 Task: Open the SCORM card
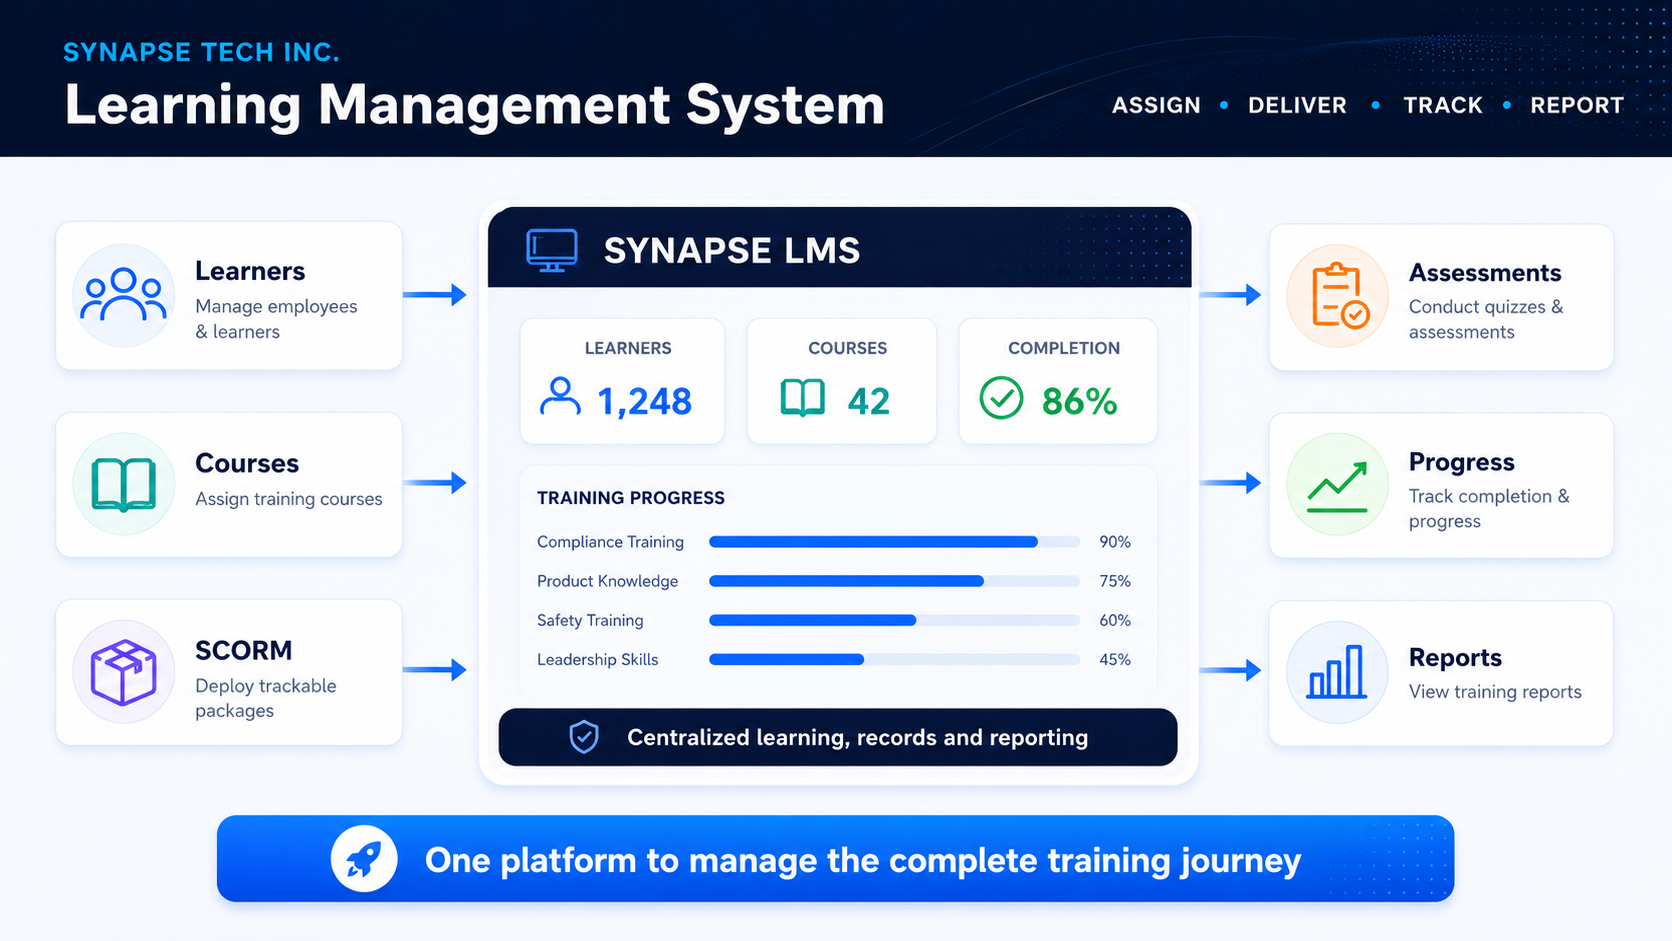(229, 672)
